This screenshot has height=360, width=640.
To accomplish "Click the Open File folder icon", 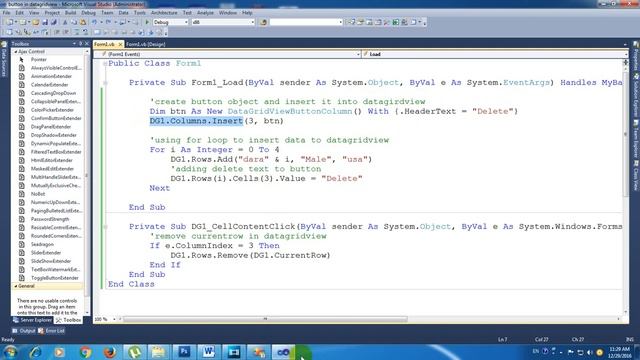I will pos(36,22).
